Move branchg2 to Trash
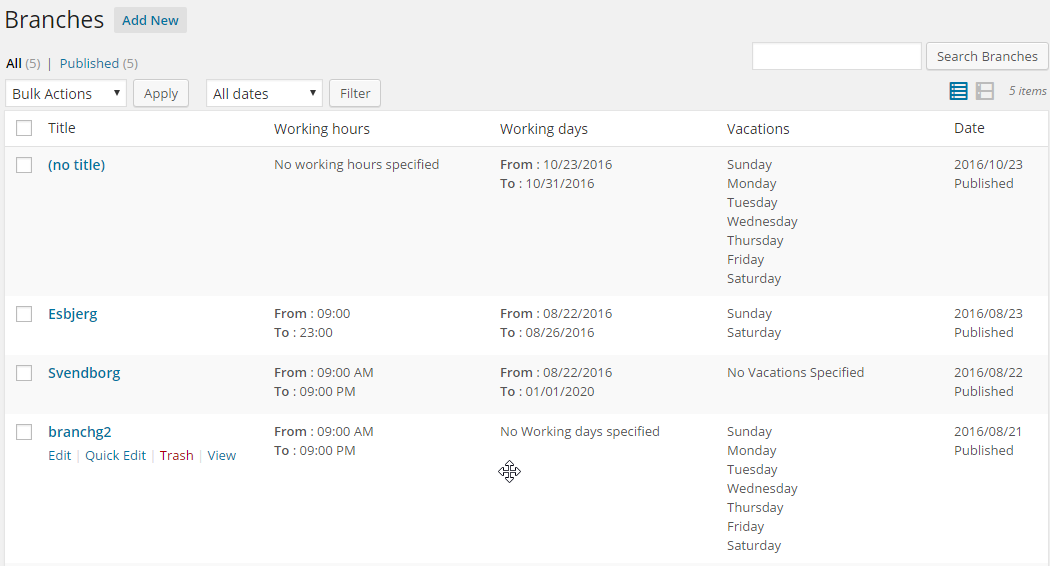Viewport: 1050px width, 566px height. tap(176, 455)
